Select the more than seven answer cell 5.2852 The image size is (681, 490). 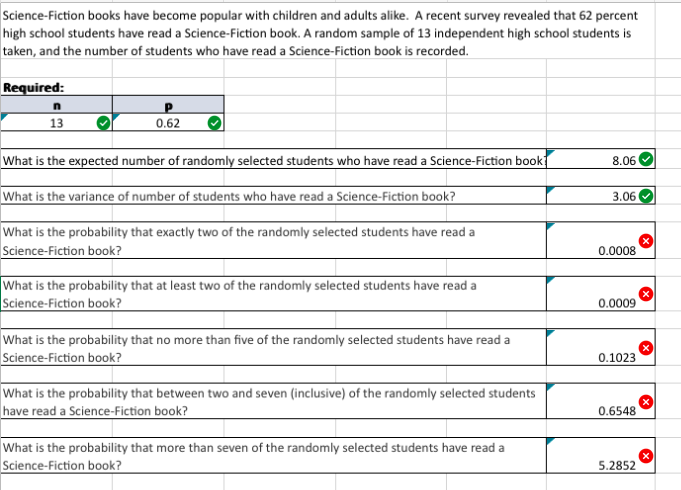601,455
